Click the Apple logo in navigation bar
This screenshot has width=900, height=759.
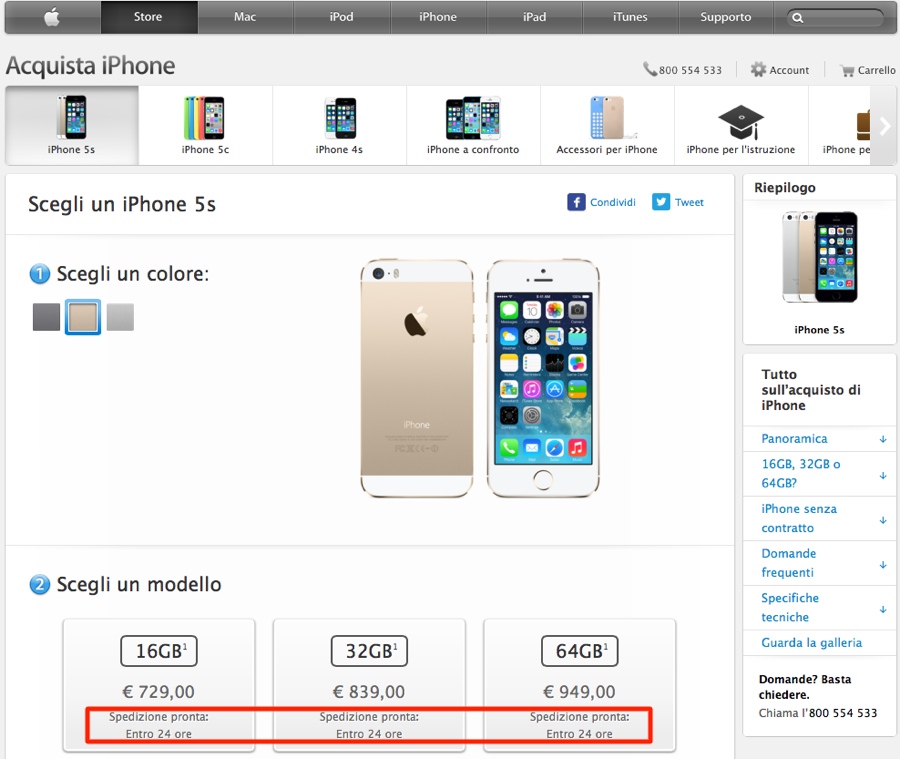tap(52, 17)
